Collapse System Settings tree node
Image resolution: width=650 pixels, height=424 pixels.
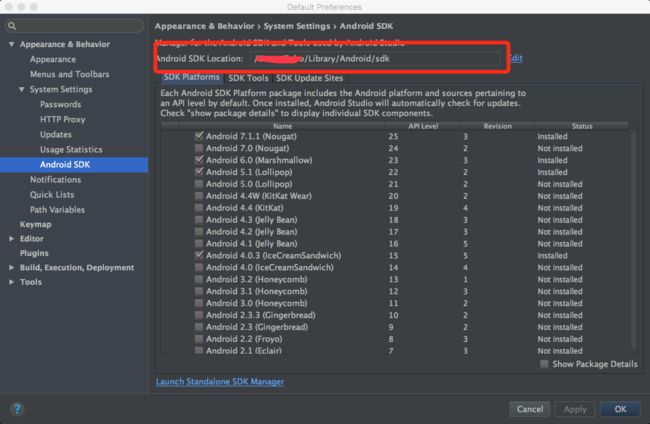22,89
